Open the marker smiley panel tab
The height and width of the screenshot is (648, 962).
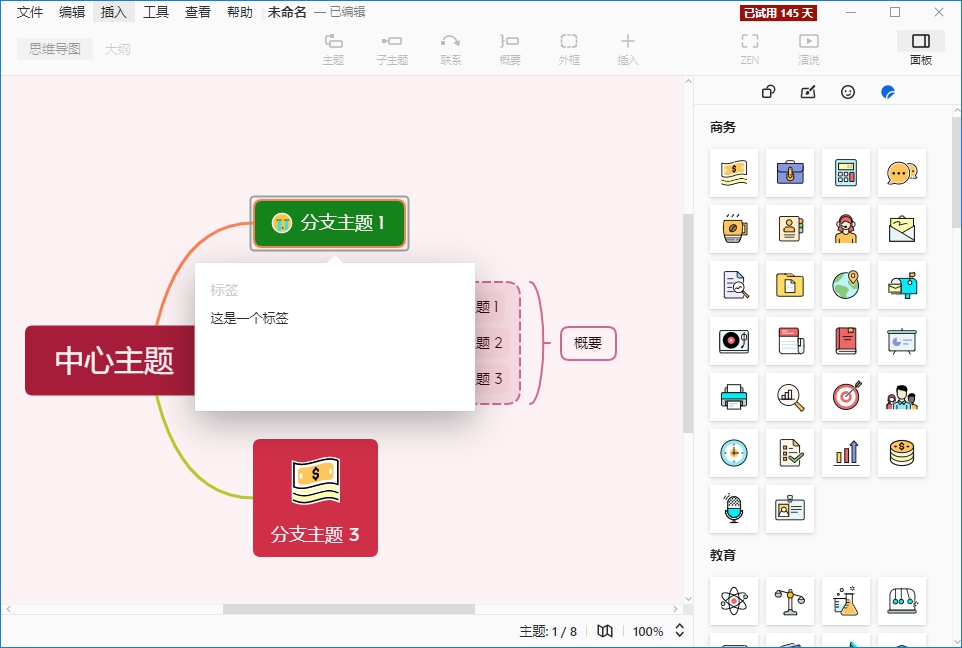point(848,92)
